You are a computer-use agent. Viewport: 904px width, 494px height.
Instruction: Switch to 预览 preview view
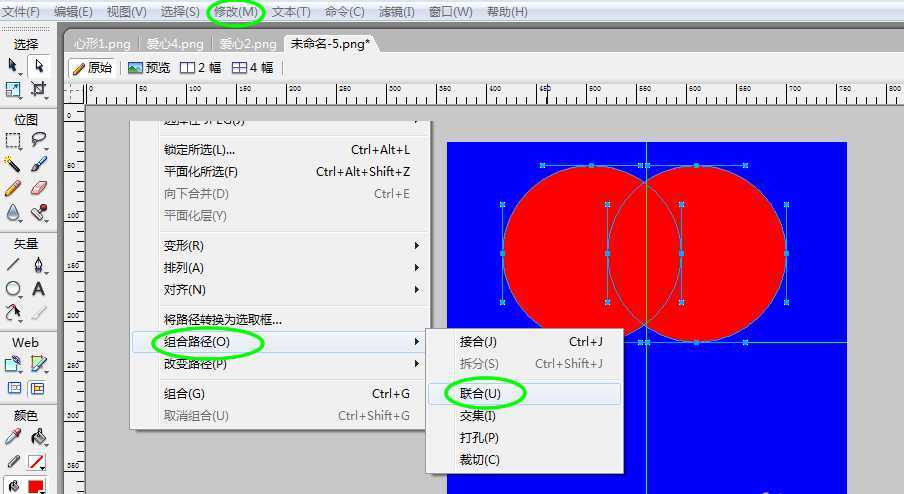point(149,68)
